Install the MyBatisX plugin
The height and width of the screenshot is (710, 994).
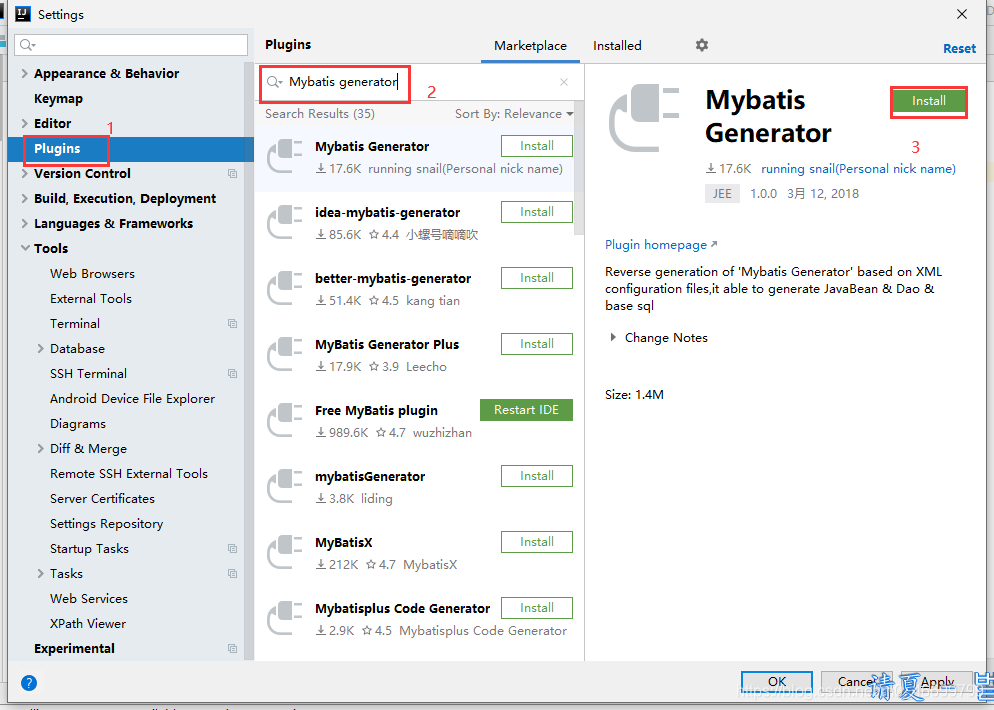pos(536,541)
